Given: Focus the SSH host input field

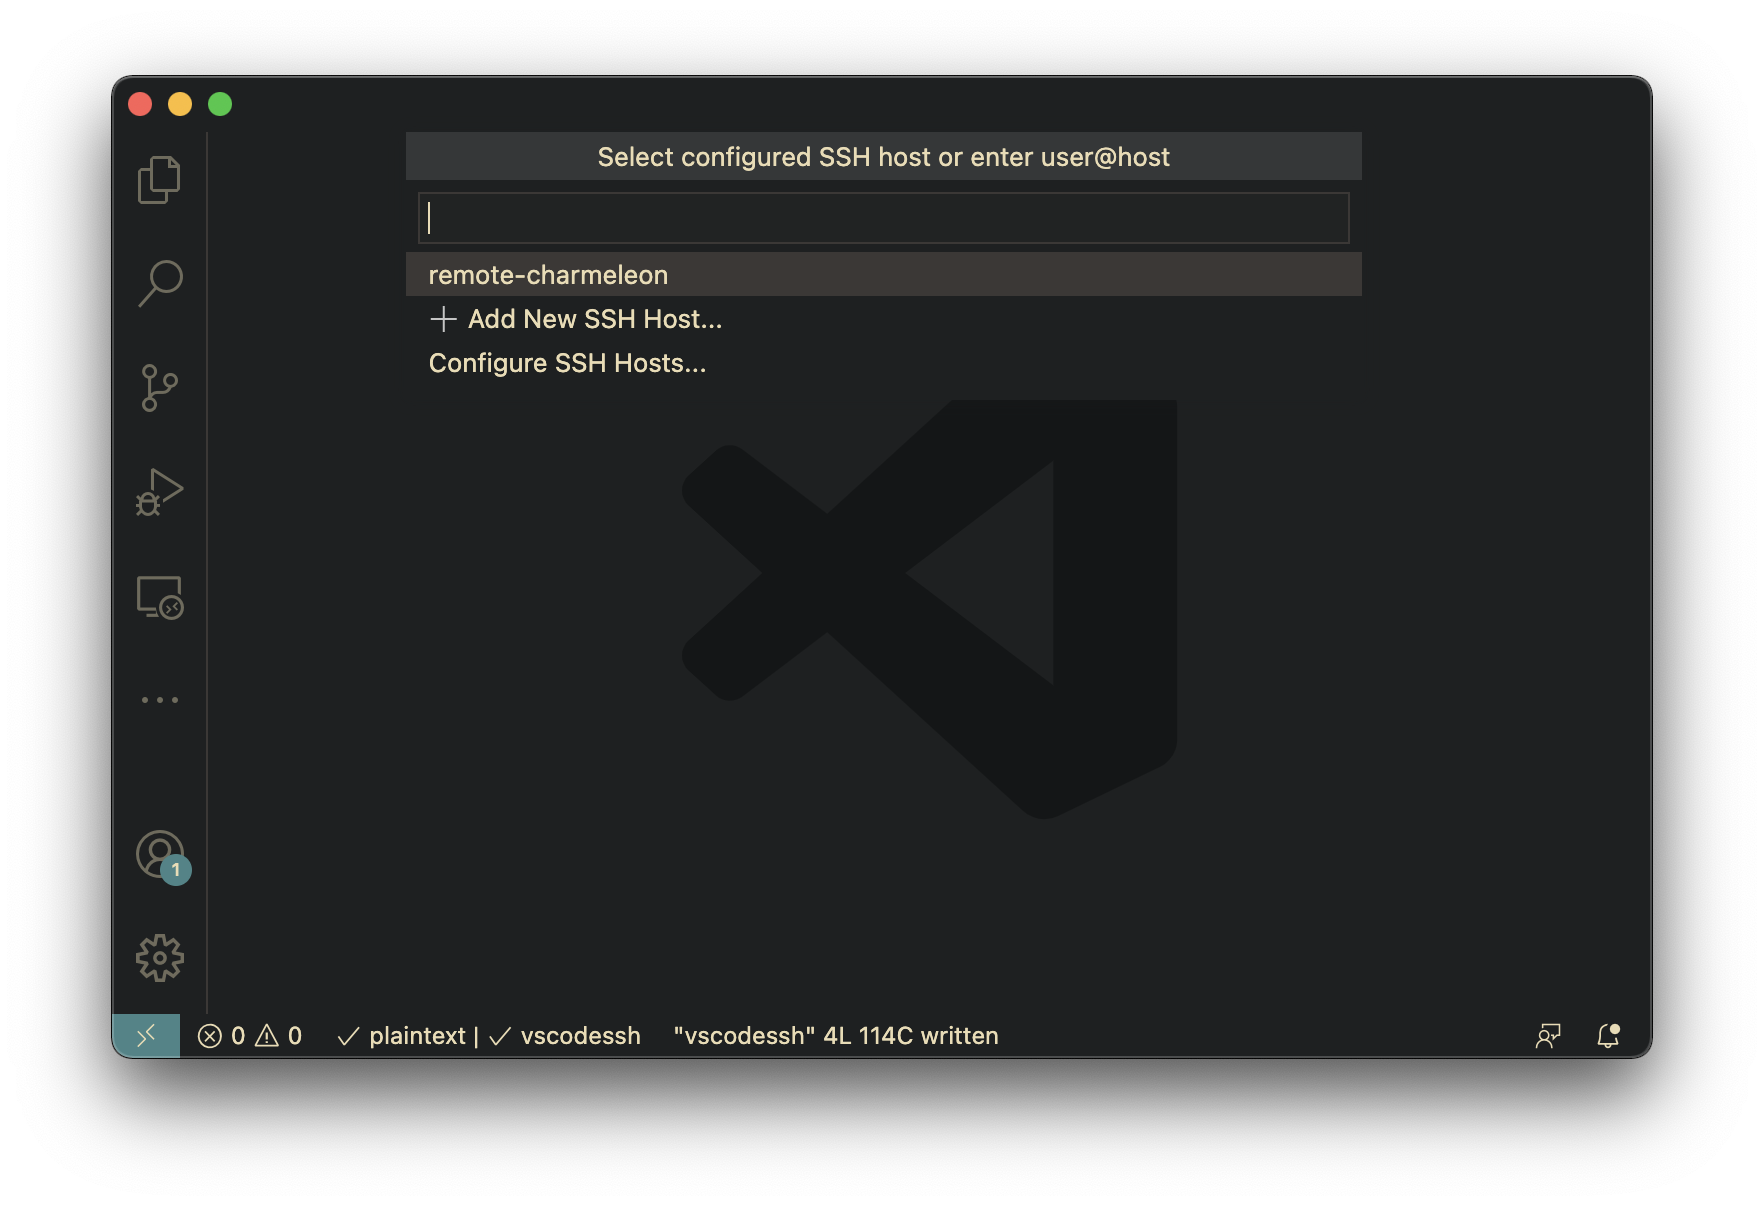Looking at the screenshot, I should tap(883, 218).
